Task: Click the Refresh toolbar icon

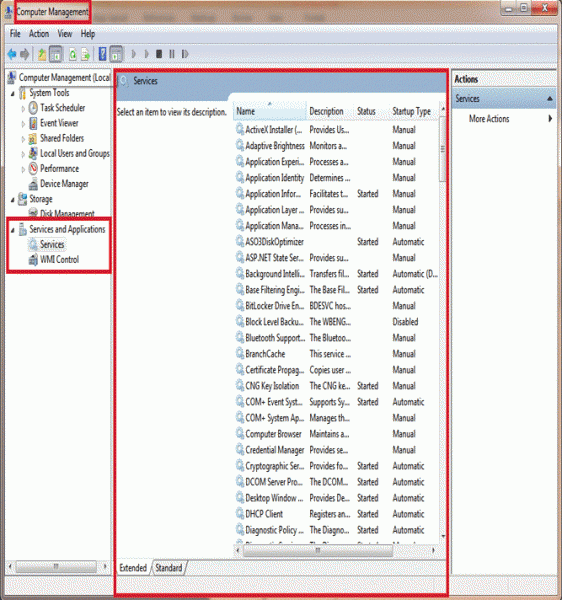Action: tap(72, 54)
